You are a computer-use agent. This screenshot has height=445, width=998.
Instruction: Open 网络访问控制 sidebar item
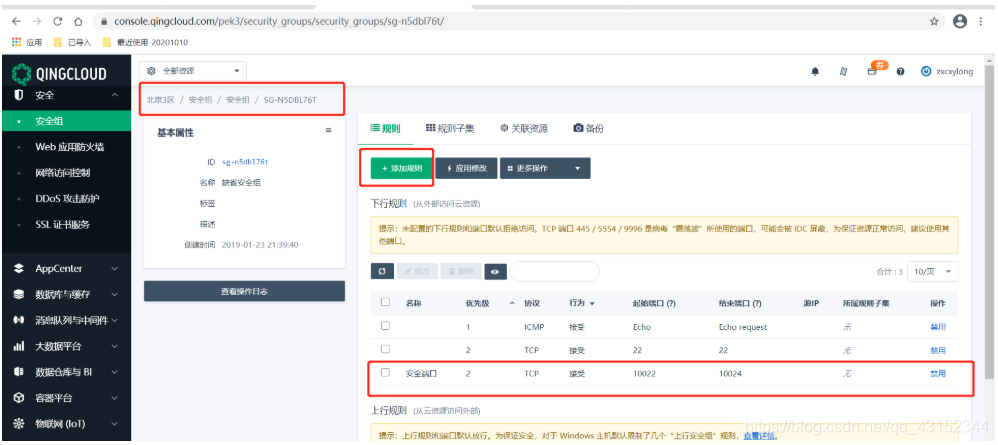coord(62,173)
